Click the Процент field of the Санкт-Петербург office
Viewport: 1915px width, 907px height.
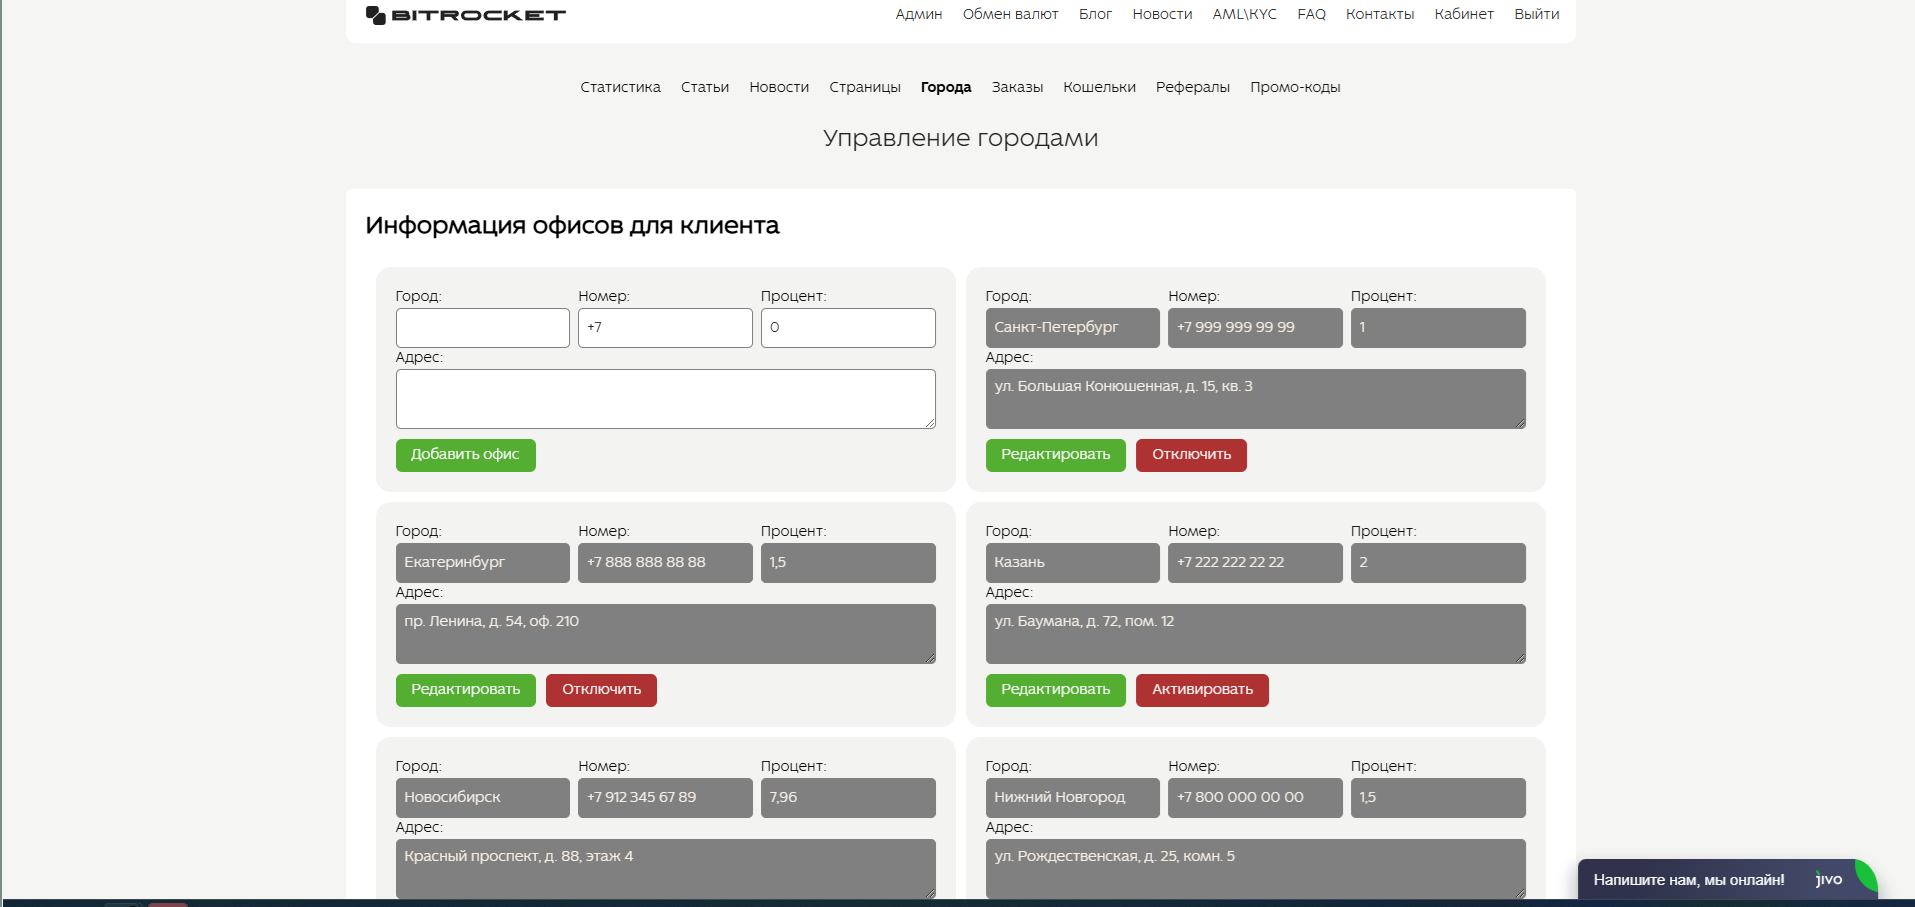[x=1438, y=328]
